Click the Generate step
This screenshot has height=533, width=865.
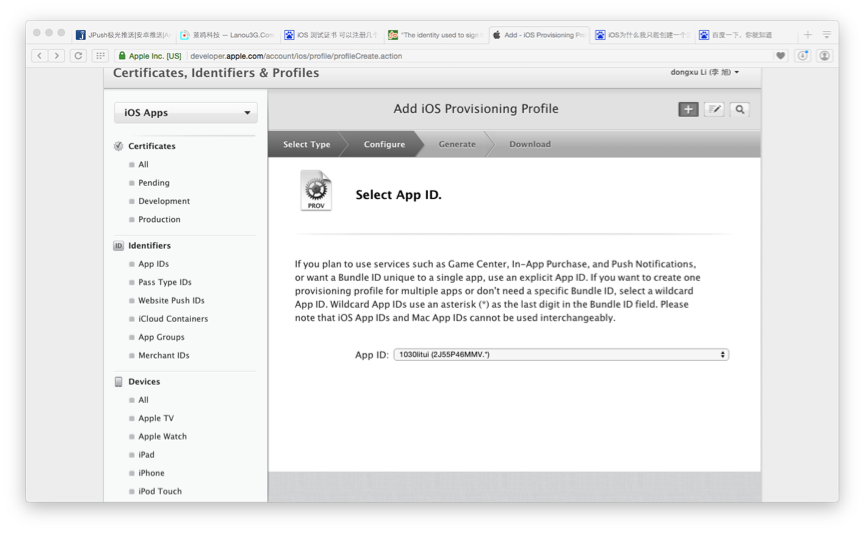tap(457, 144)
